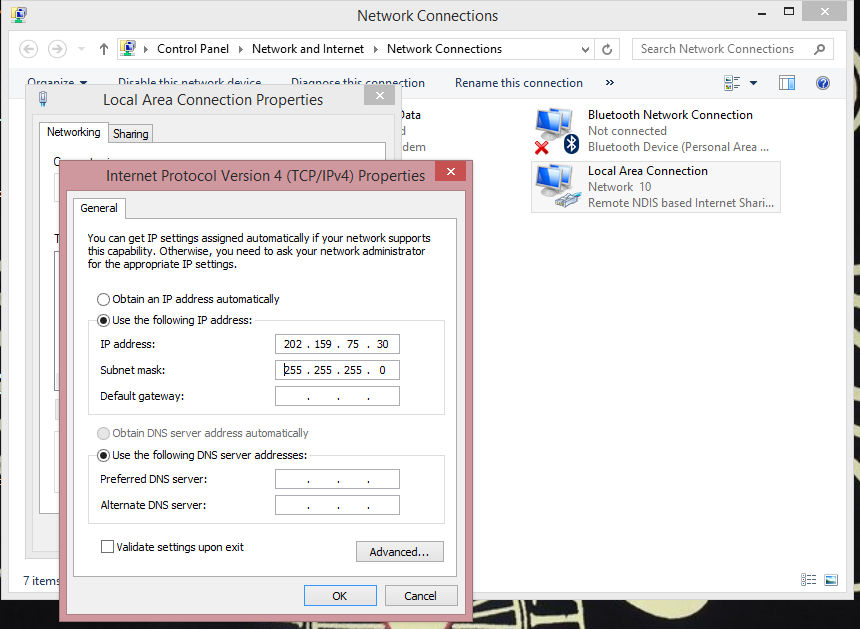Click Preferred DNS server field
This screenshot has width=860, height=629.
click(x=337, y=479)
